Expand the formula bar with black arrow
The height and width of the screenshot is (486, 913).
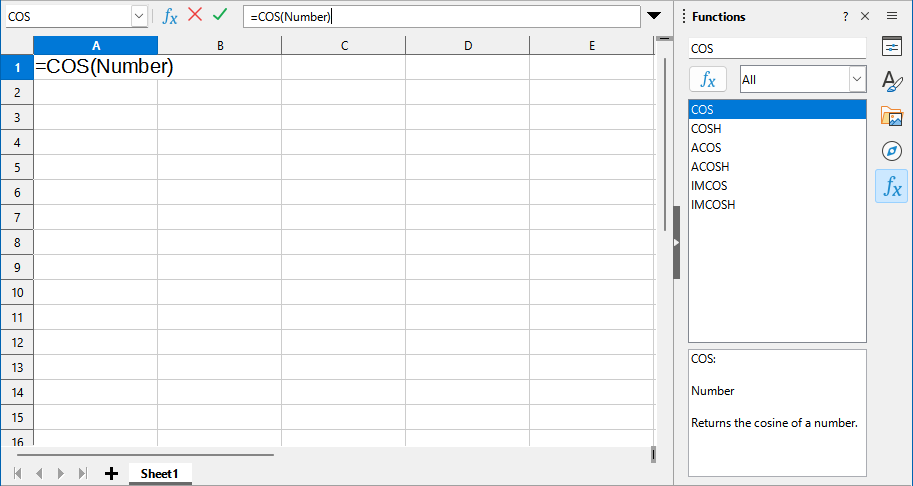[654, 16]
